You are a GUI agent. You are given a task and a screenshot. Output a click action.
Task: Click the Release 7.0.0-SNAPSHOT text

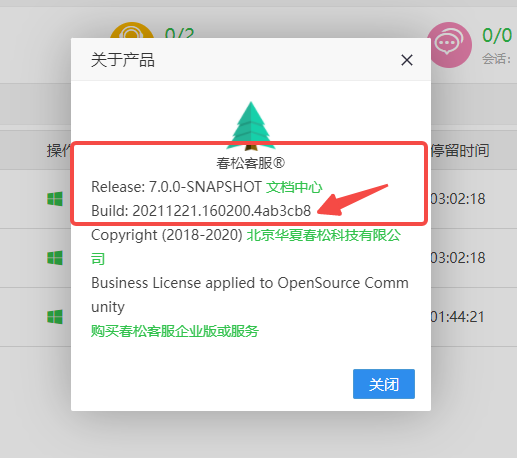176,187
